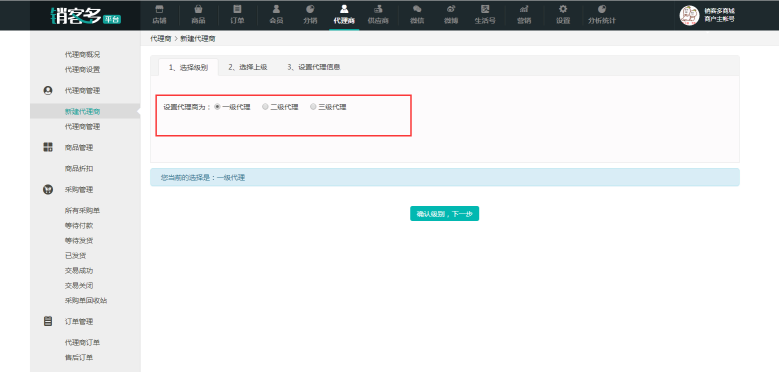The width and height of the screenshot is (779, 372).
Task: Open 代理商订单 in sidebar
Action: pyautogui.click(x=82, y=342)
